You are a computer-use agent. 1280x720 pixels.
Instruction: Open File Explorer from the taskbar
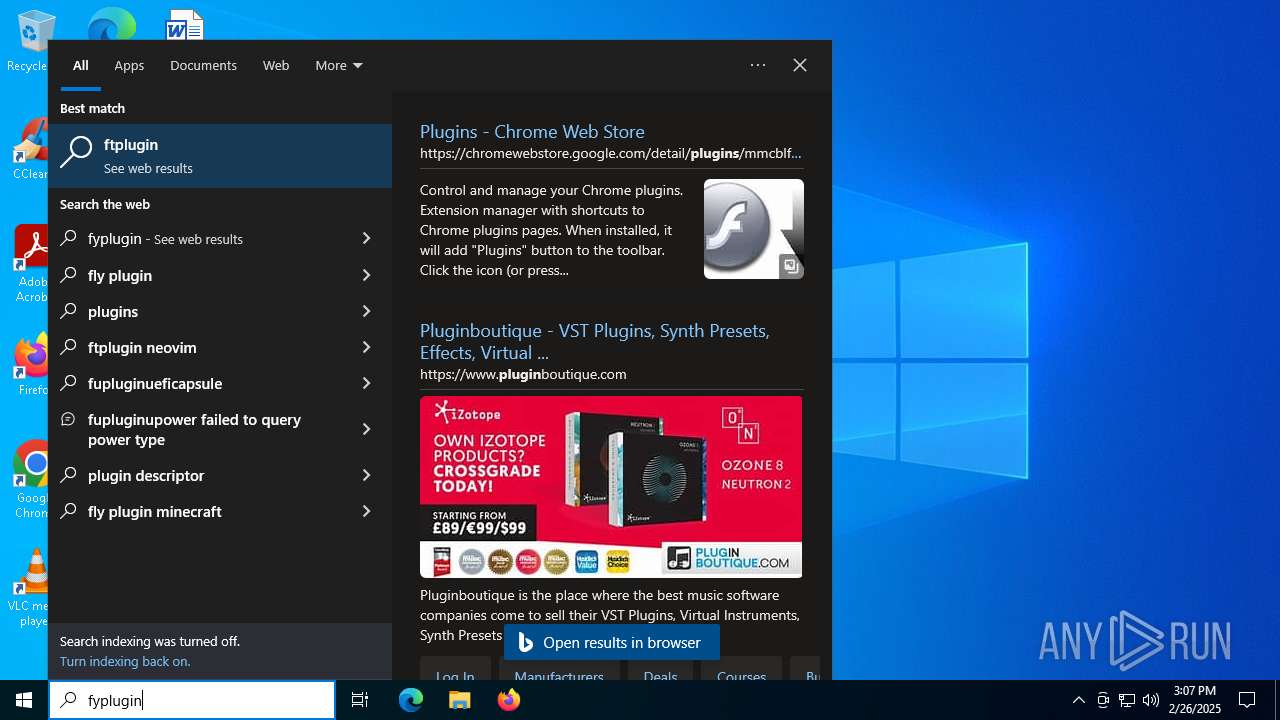pyautogui.click(x=460, y=700)
